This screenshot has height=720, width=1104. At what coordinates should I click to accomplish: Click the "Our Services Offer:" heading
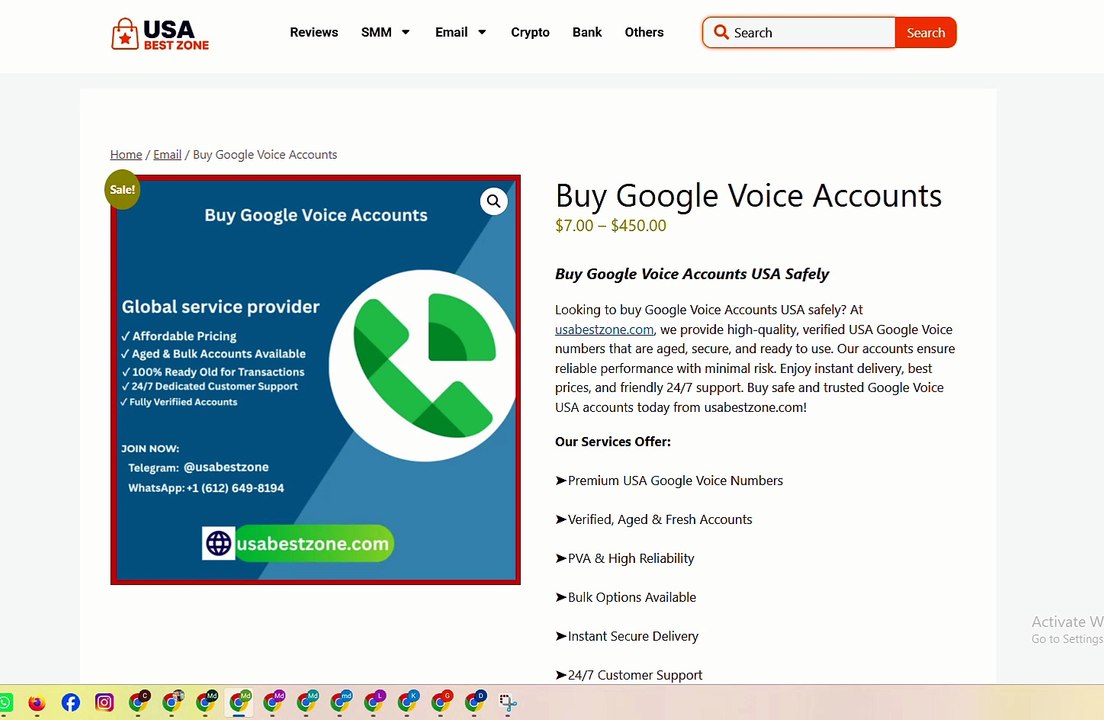(x=613, y=442)
